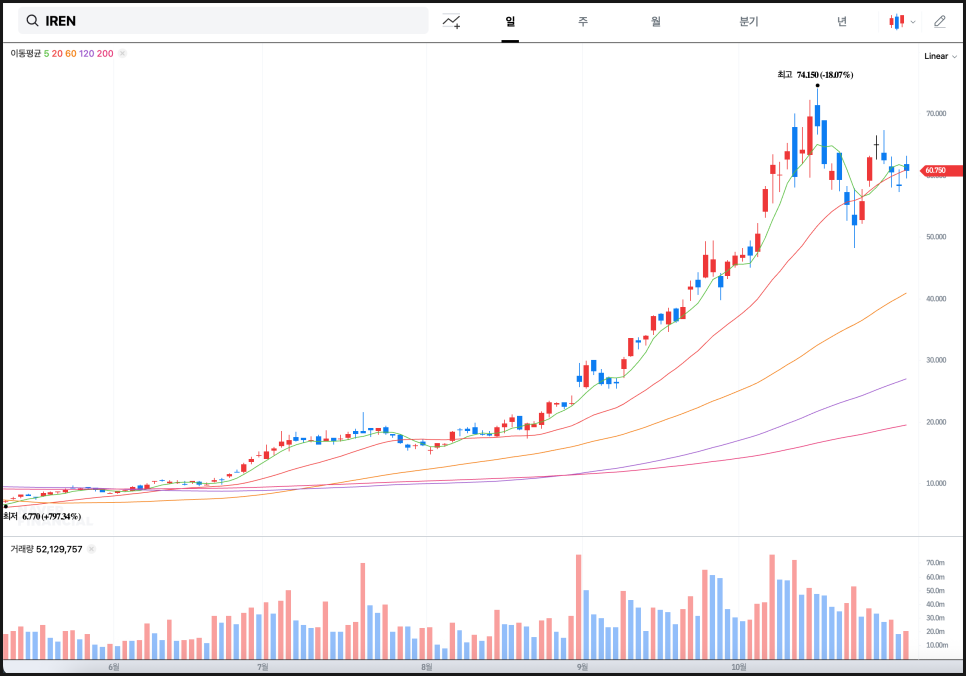Click the 거래량 volume label
The height and width of the screenshot is (676, 966).
(x=22, y=549)
